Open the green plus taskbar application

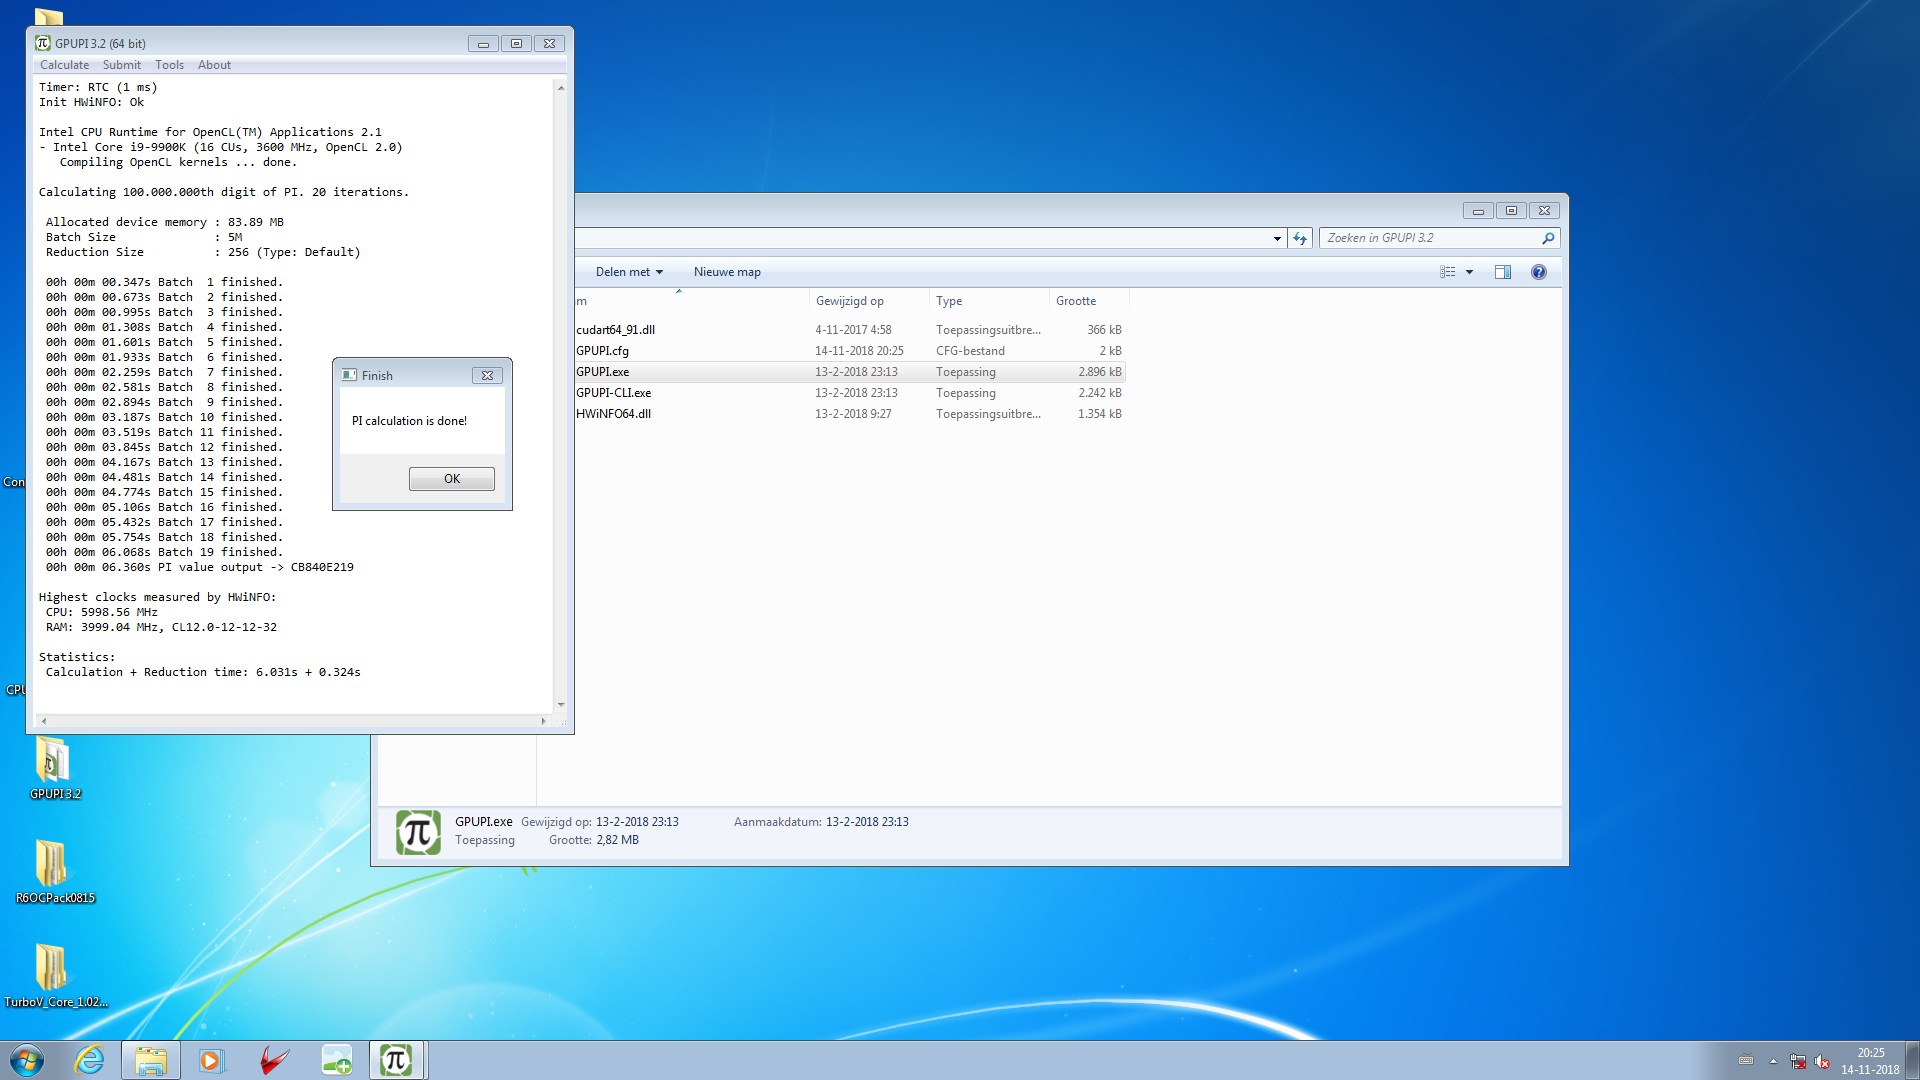tap(336, 1060)
